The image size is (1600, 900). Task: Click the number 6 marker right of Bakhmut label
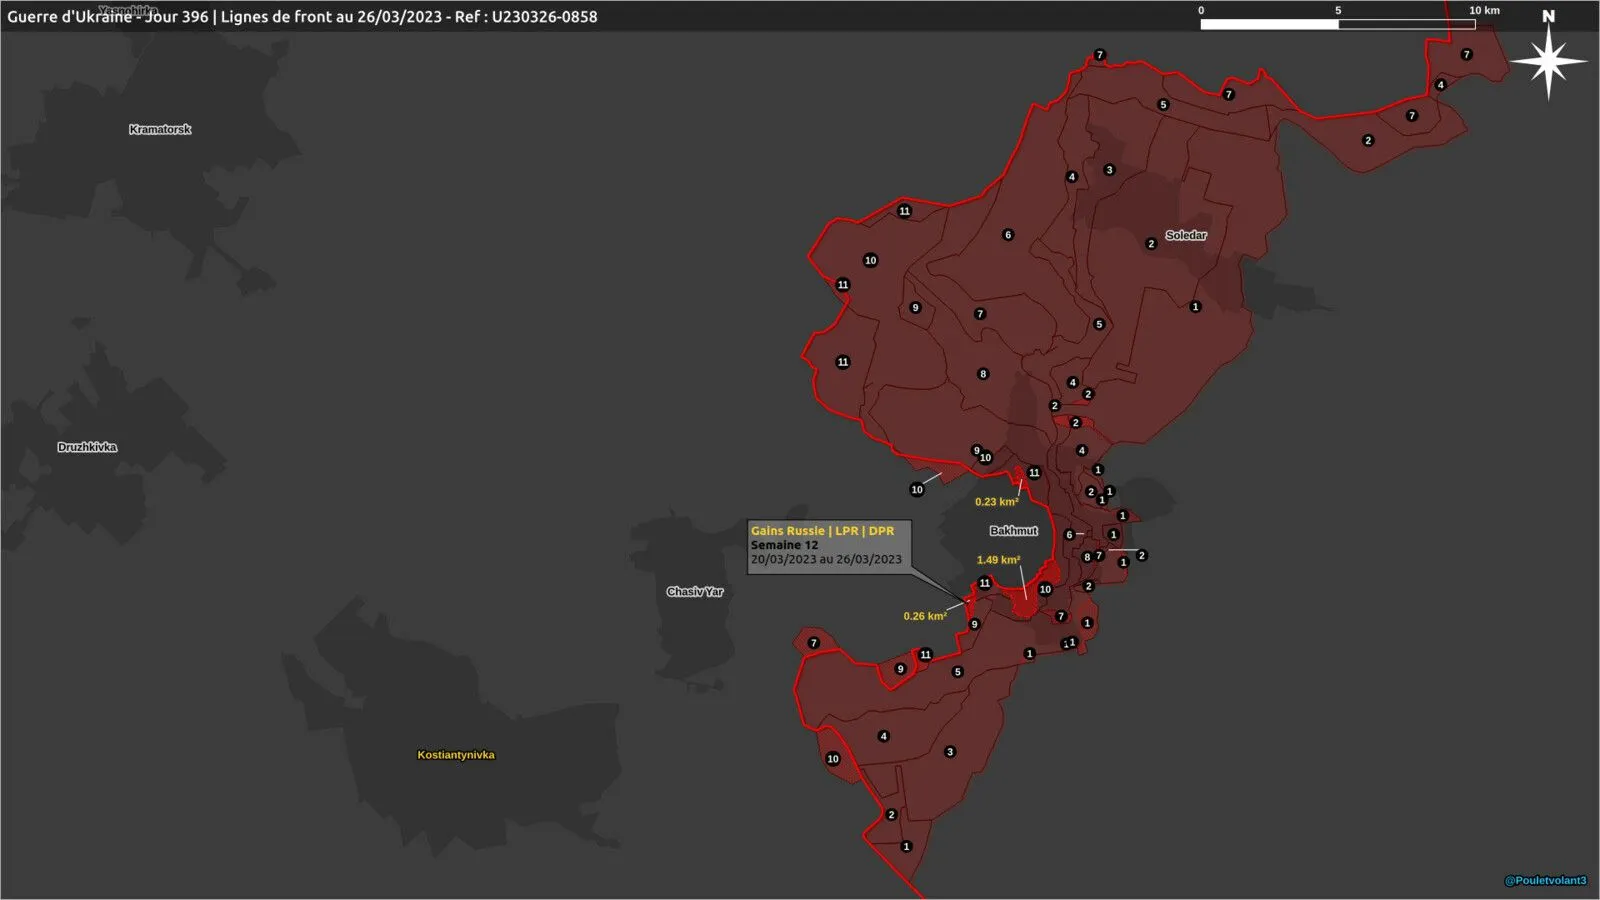click(x=1069, y=535)
